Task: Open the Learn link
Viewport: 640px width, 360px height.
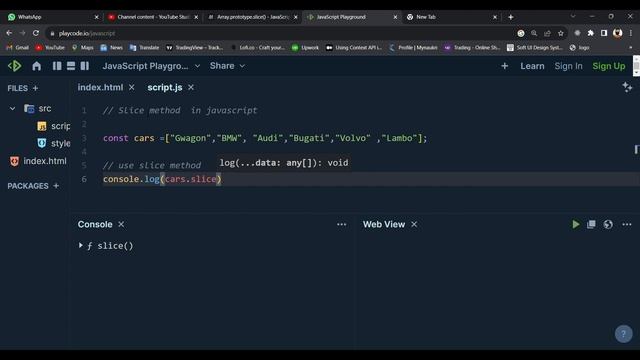Action: [x=532, y=66]
